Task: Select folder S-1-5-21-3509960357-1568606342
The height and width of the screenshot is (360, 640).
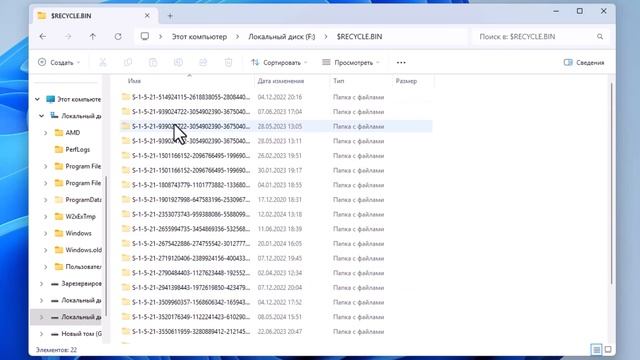Action: [191, 302]
